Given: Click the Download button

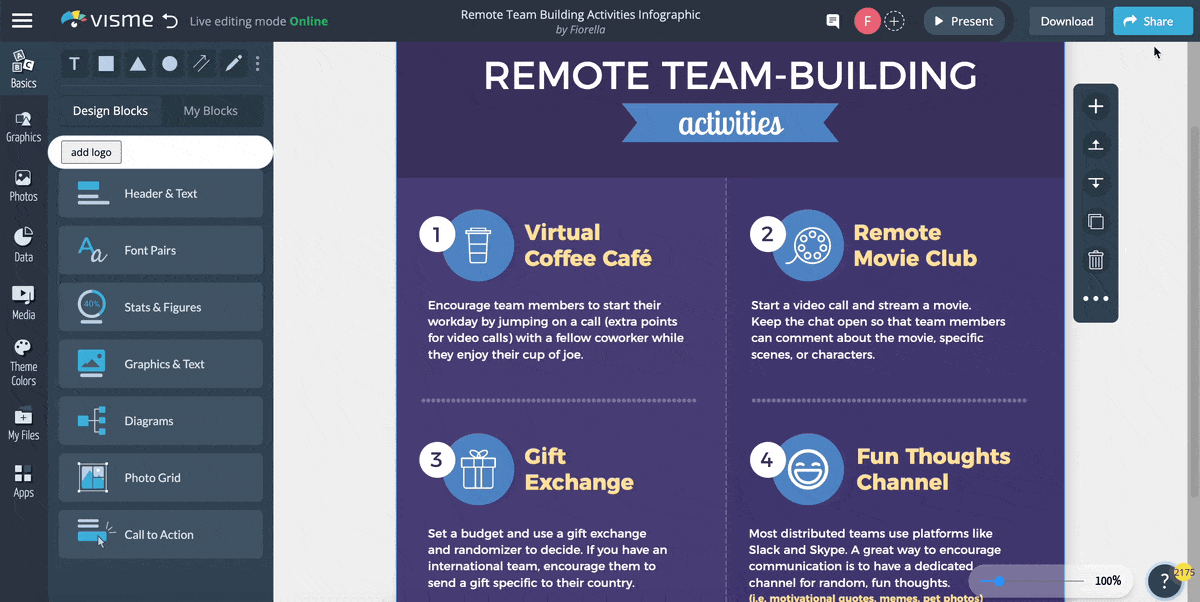Looking at the screenshot, I should click(x=1066, y=21).
